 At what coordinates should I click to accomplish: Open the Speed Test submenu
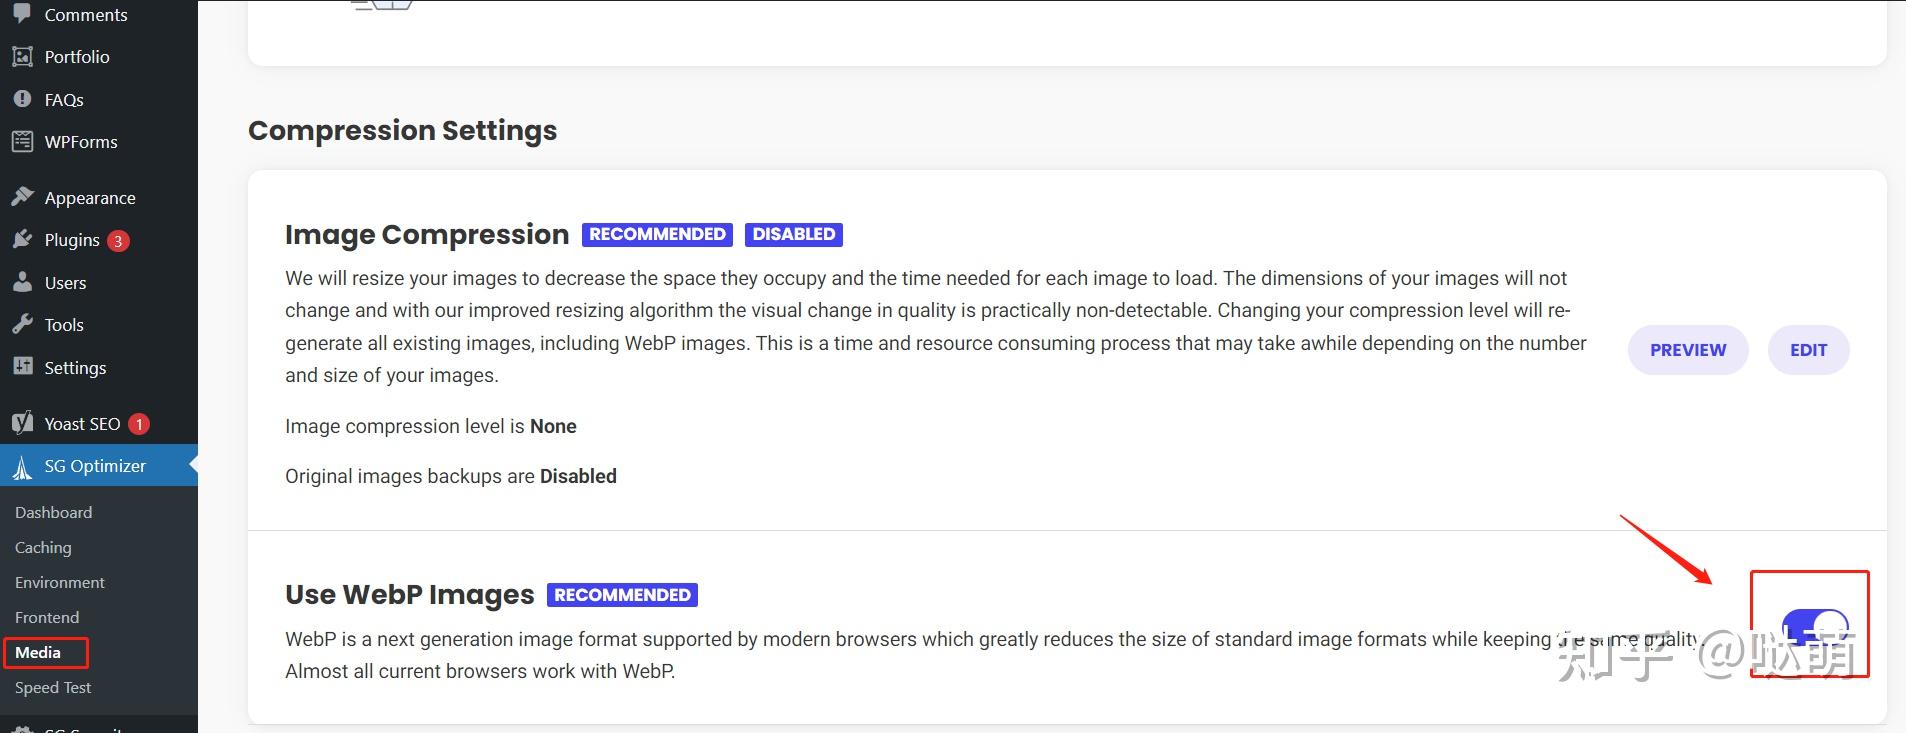53,688
